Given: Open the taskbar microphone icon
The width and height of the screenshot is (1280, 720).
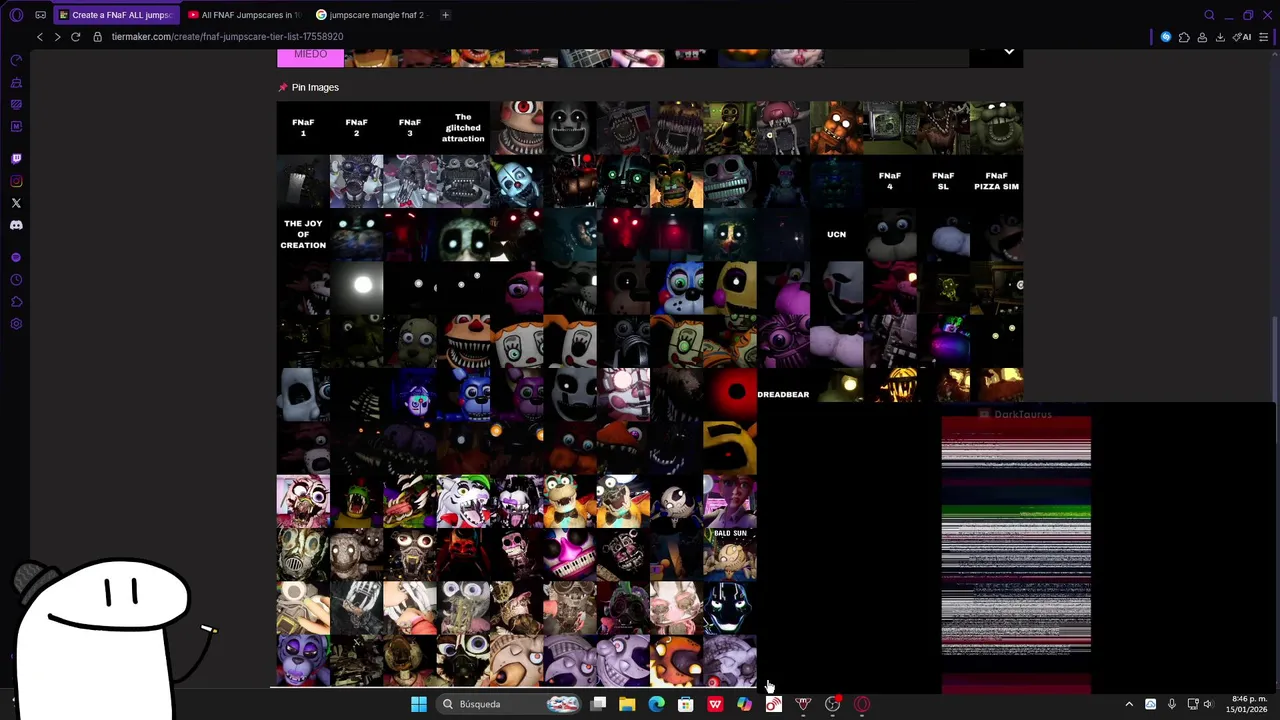Looking at the screenshot, I should [x=1171, y=704].
